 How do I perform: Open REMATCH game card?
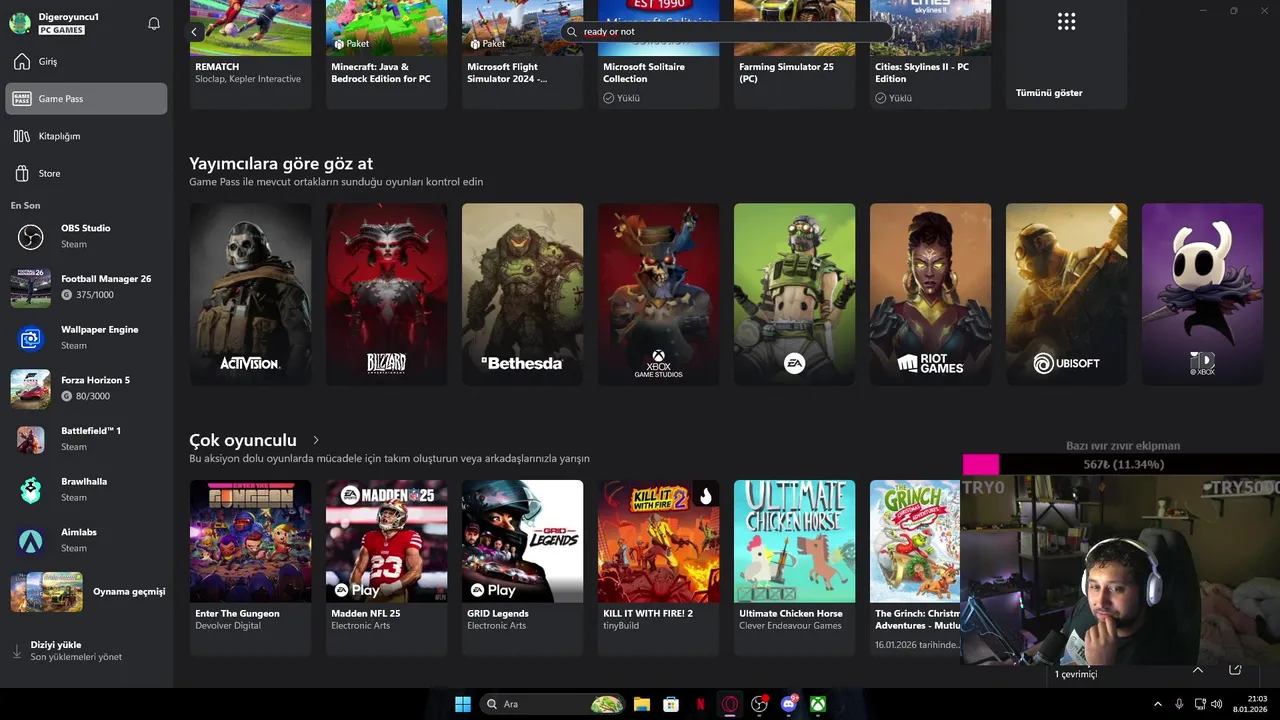click(x=250, y=54)
